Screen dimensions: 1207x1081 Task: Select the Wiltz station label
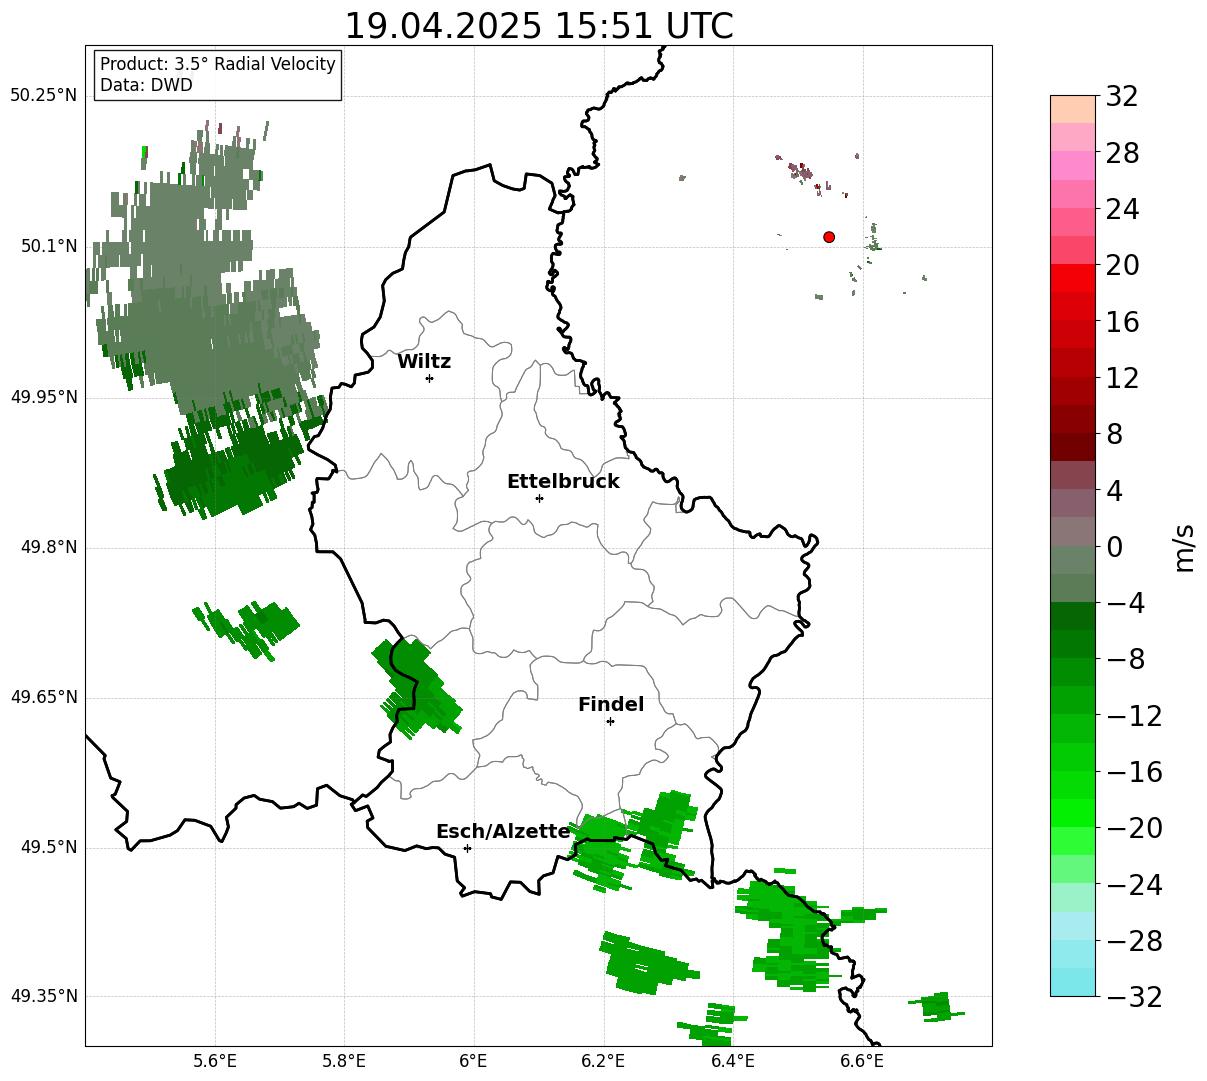[x=424, y=362]
